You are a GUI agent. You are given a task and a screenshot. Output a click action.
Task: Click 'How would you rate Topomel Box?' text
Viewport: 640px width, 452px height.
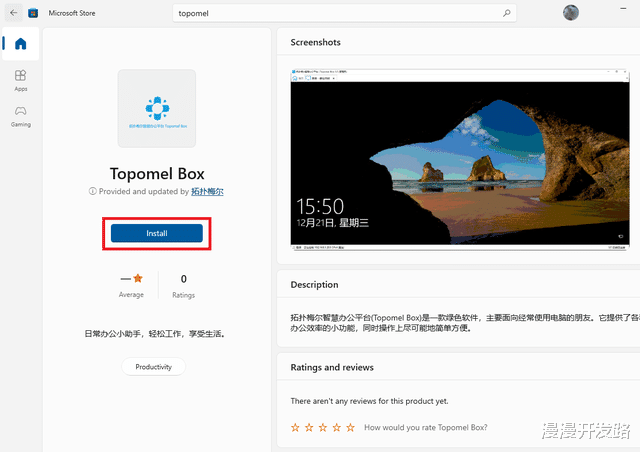pyautogui.click(x=426, y=428)
